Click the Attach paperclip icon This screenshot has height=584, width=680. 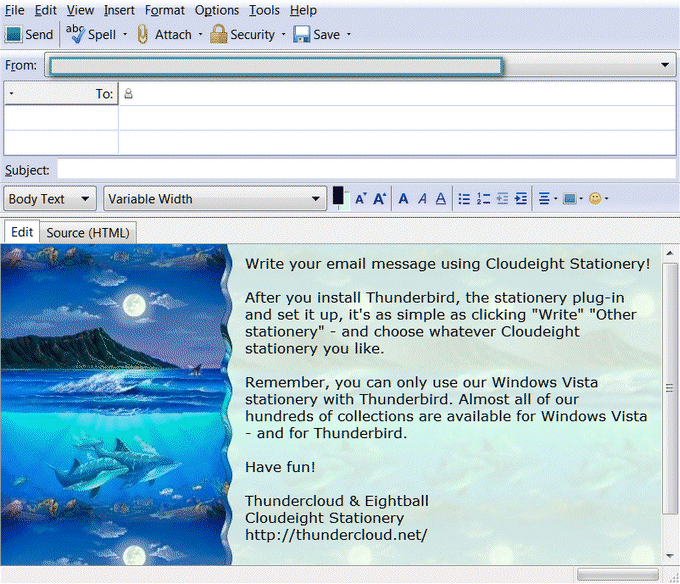click(x=142, y=34)
